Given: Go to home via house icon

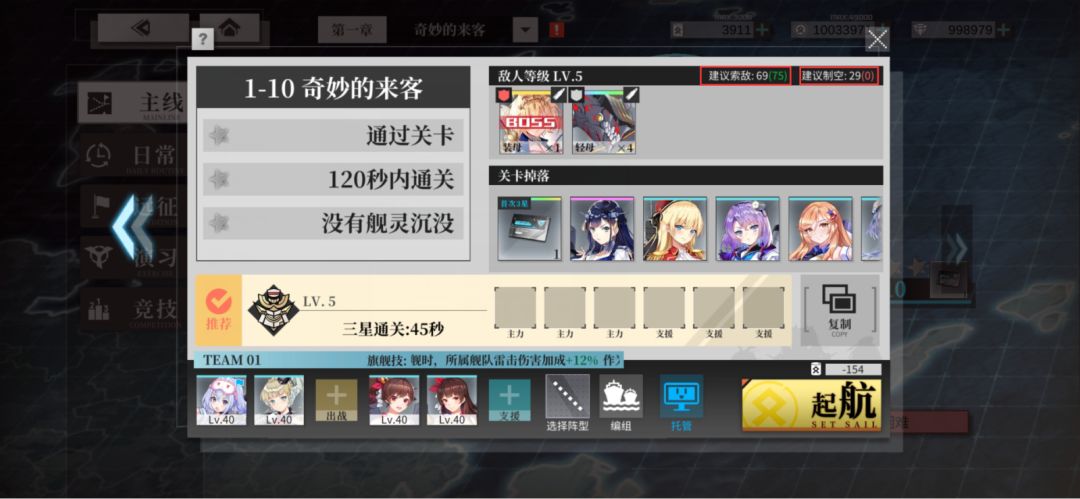Looking at the screenshot, I should tap(229, 28).
